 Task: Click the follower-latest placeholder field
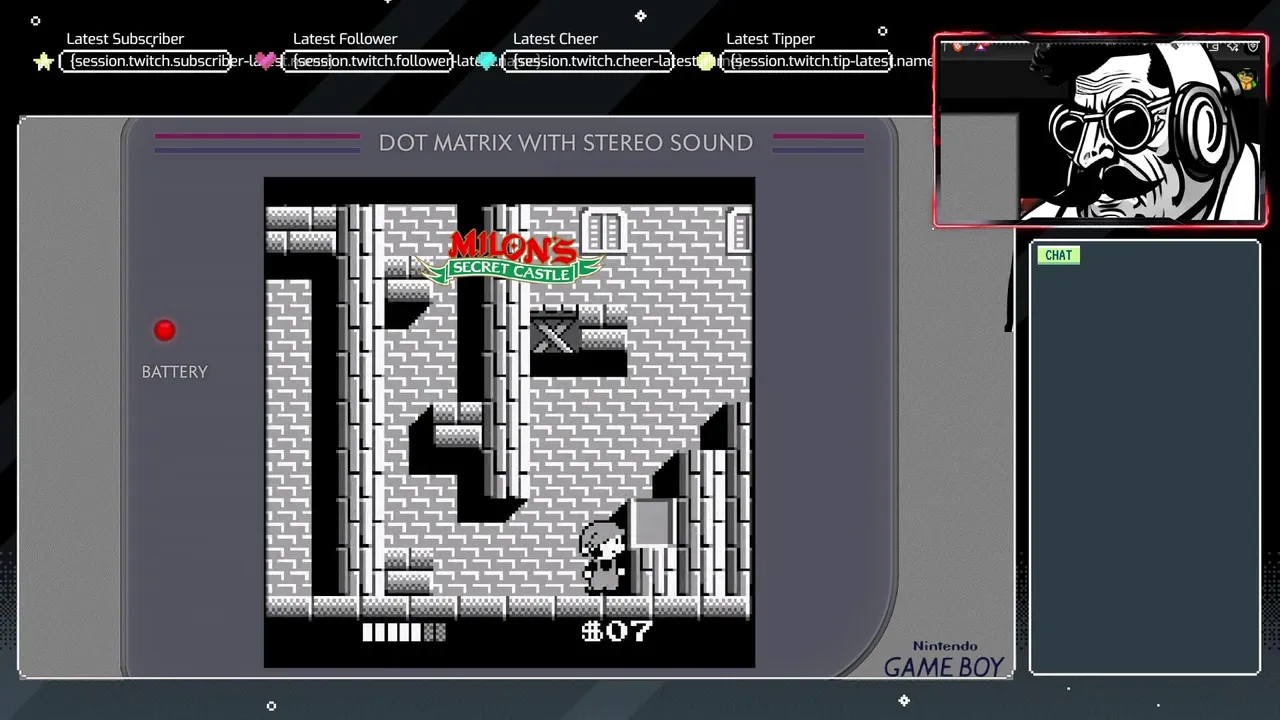tap(367, 61)
